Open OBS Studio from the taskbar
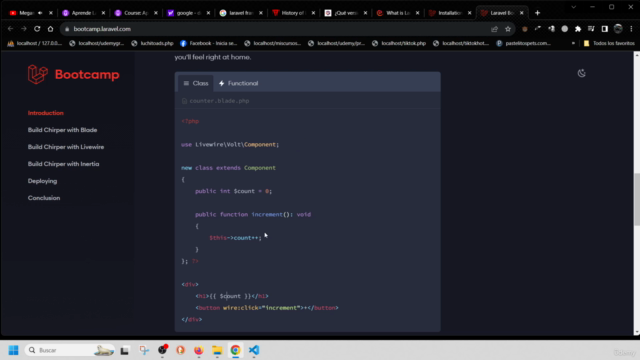The width and height of the screenshot is (640, 360). point(162,350)
